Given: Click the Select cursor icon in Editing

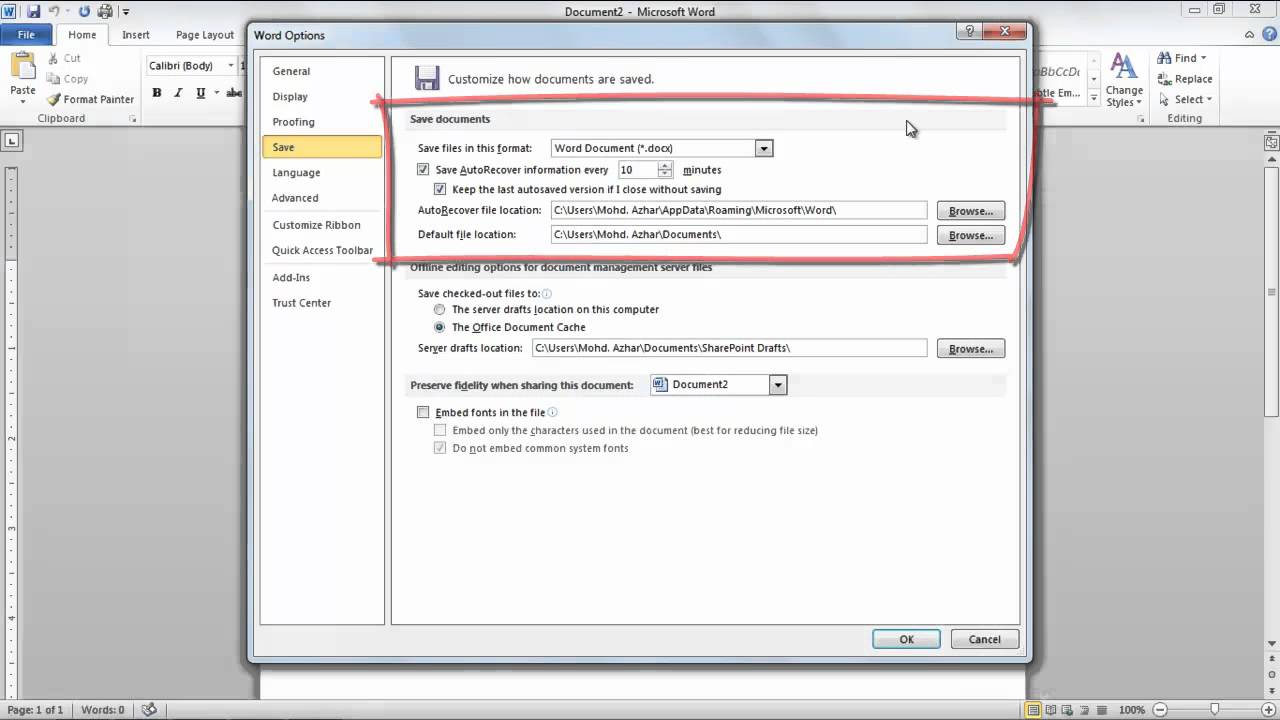Looking at the screenshot, I should click(x=1165, y=99).
